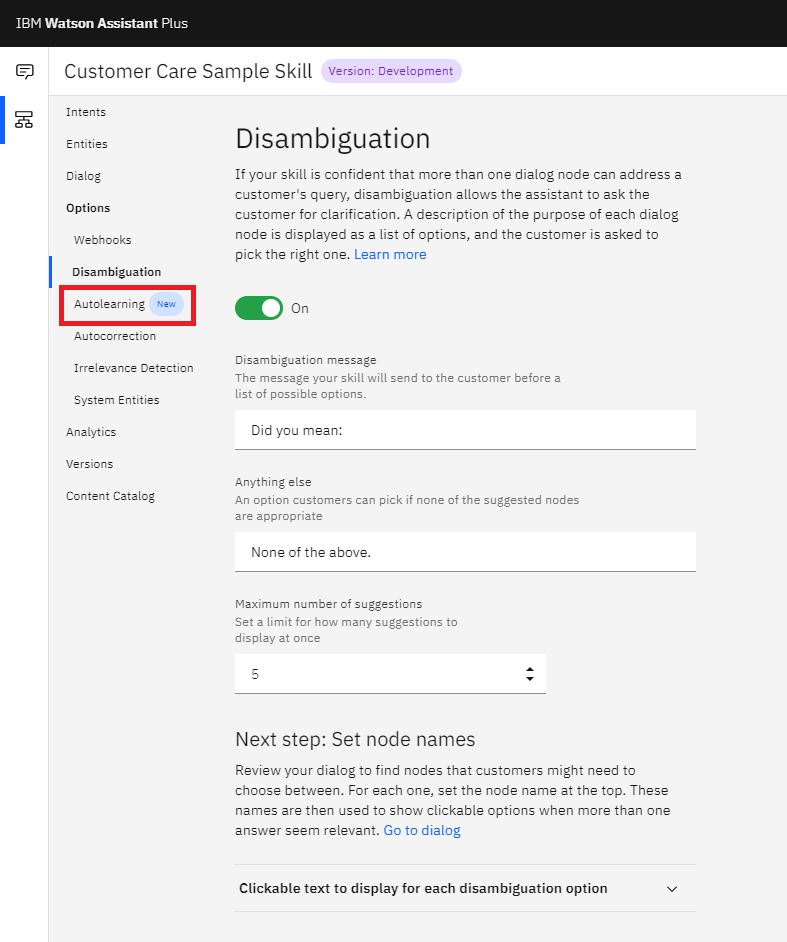Open the Autocorrection settings
Screen dimensions: 787x942
click(x=115, y=336)
